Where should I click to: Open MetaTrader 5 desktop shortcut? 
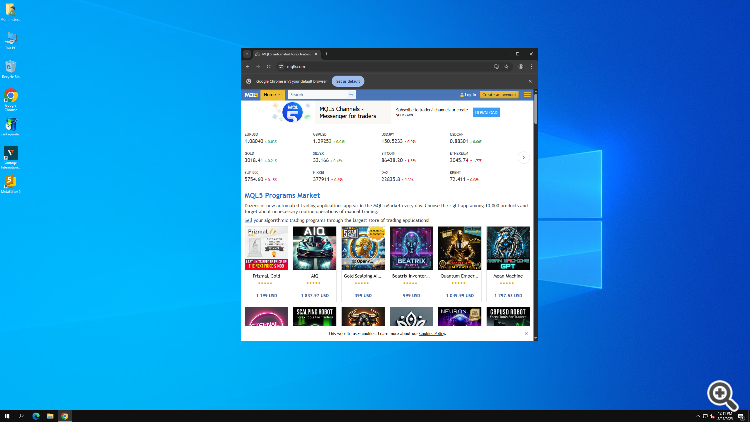click(x=11, y=184)
